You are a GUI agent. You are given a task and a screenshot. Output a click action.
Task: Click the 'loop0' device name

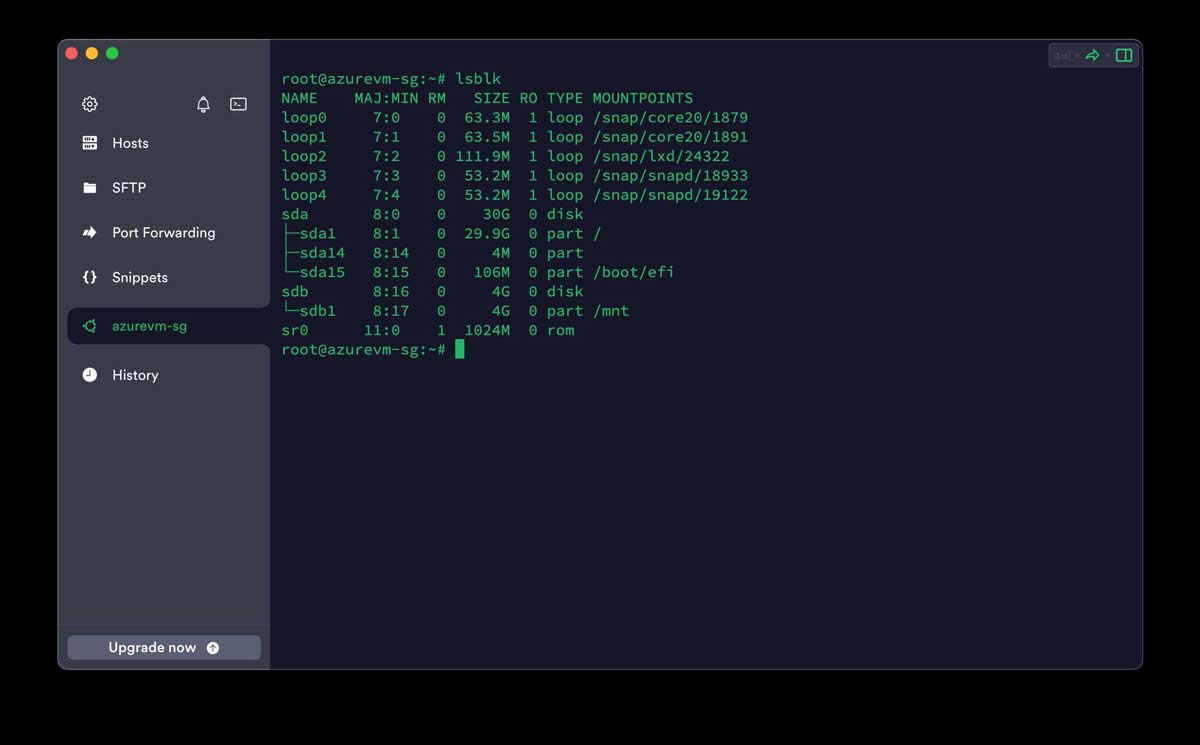(304, 117)
